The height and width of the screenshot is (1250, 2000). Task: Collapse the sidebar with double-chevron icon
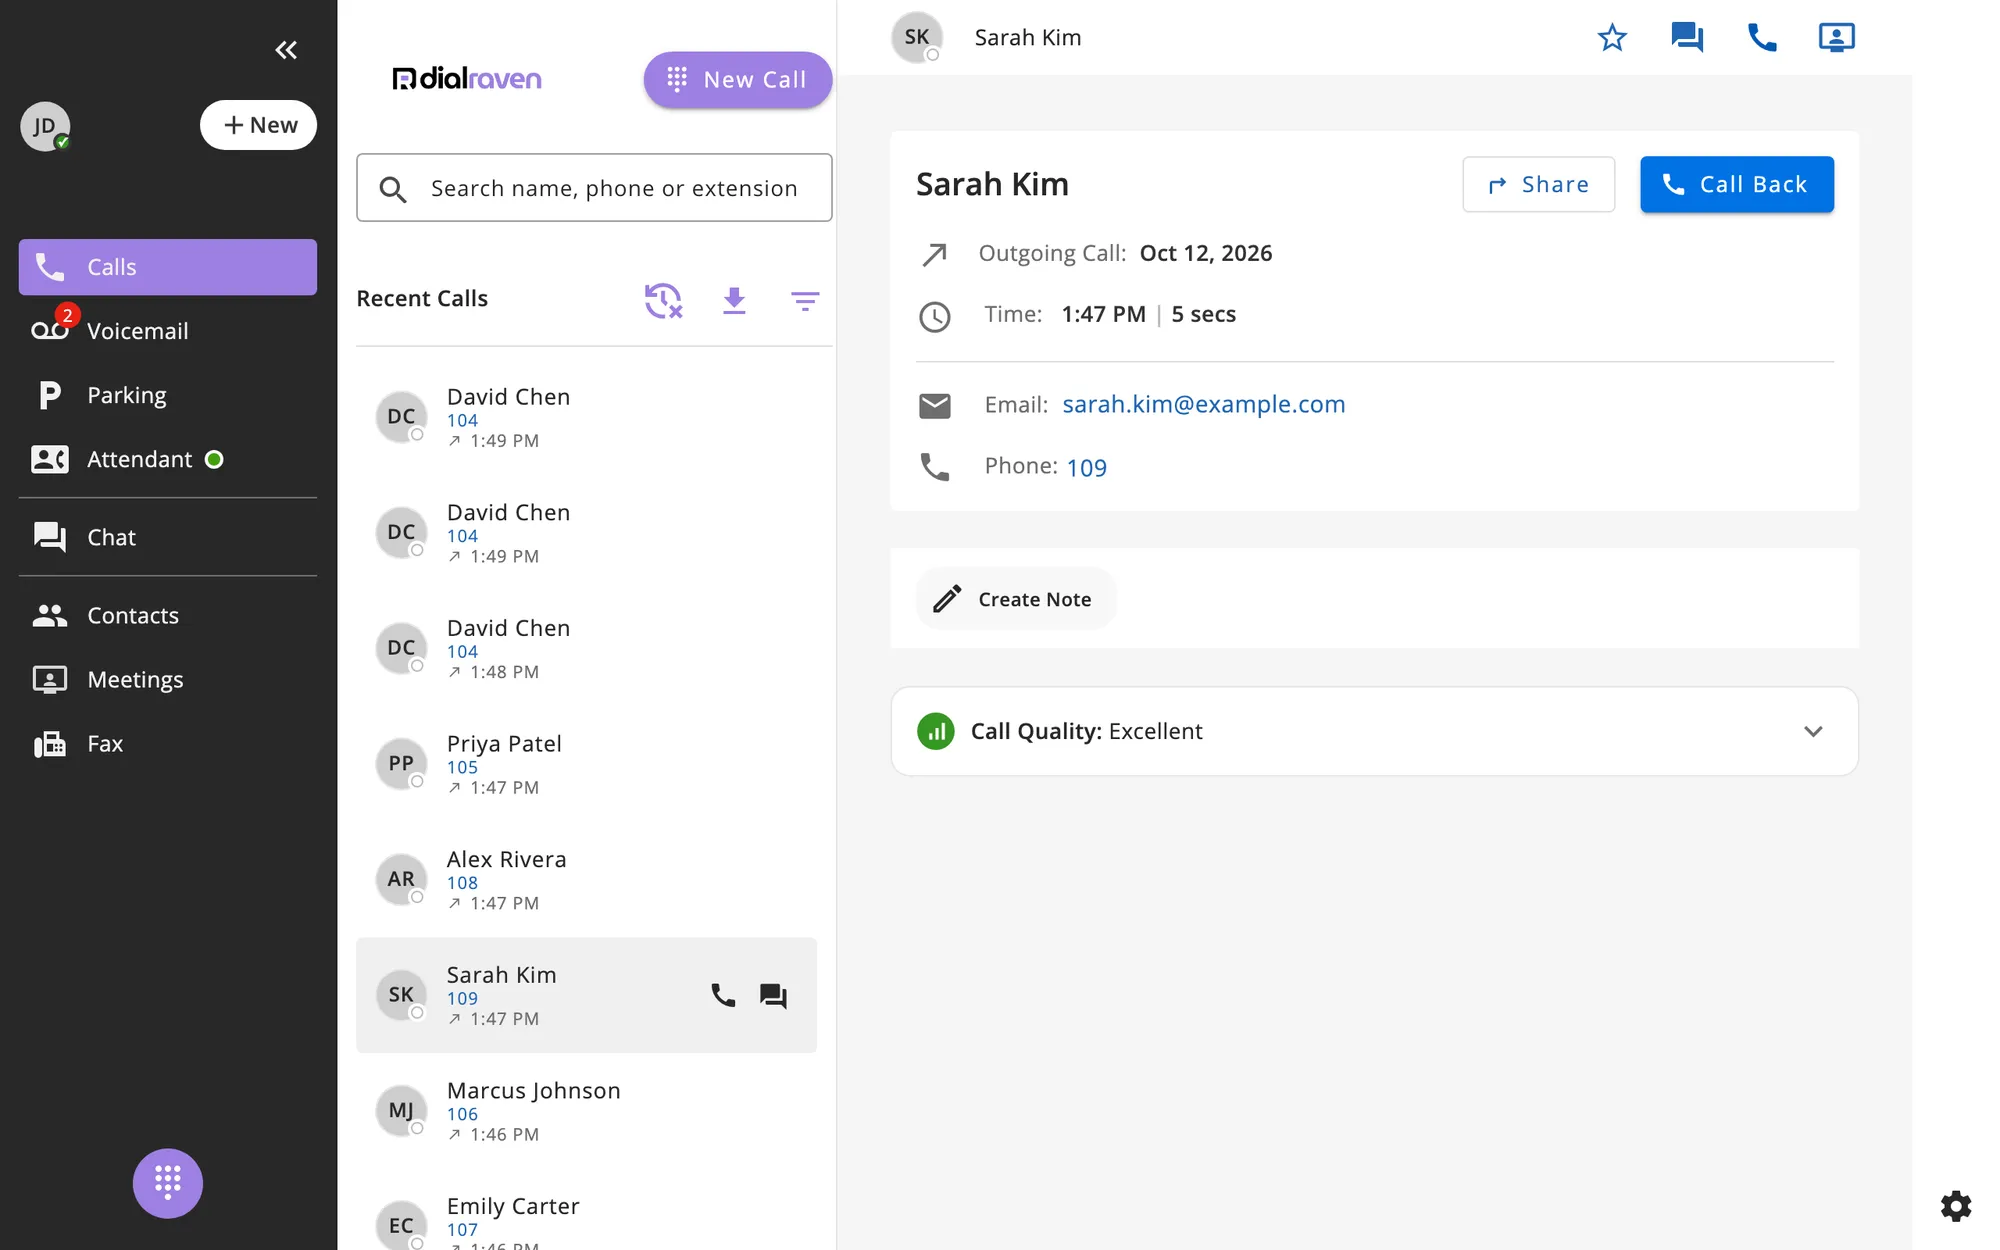[286, 50]
